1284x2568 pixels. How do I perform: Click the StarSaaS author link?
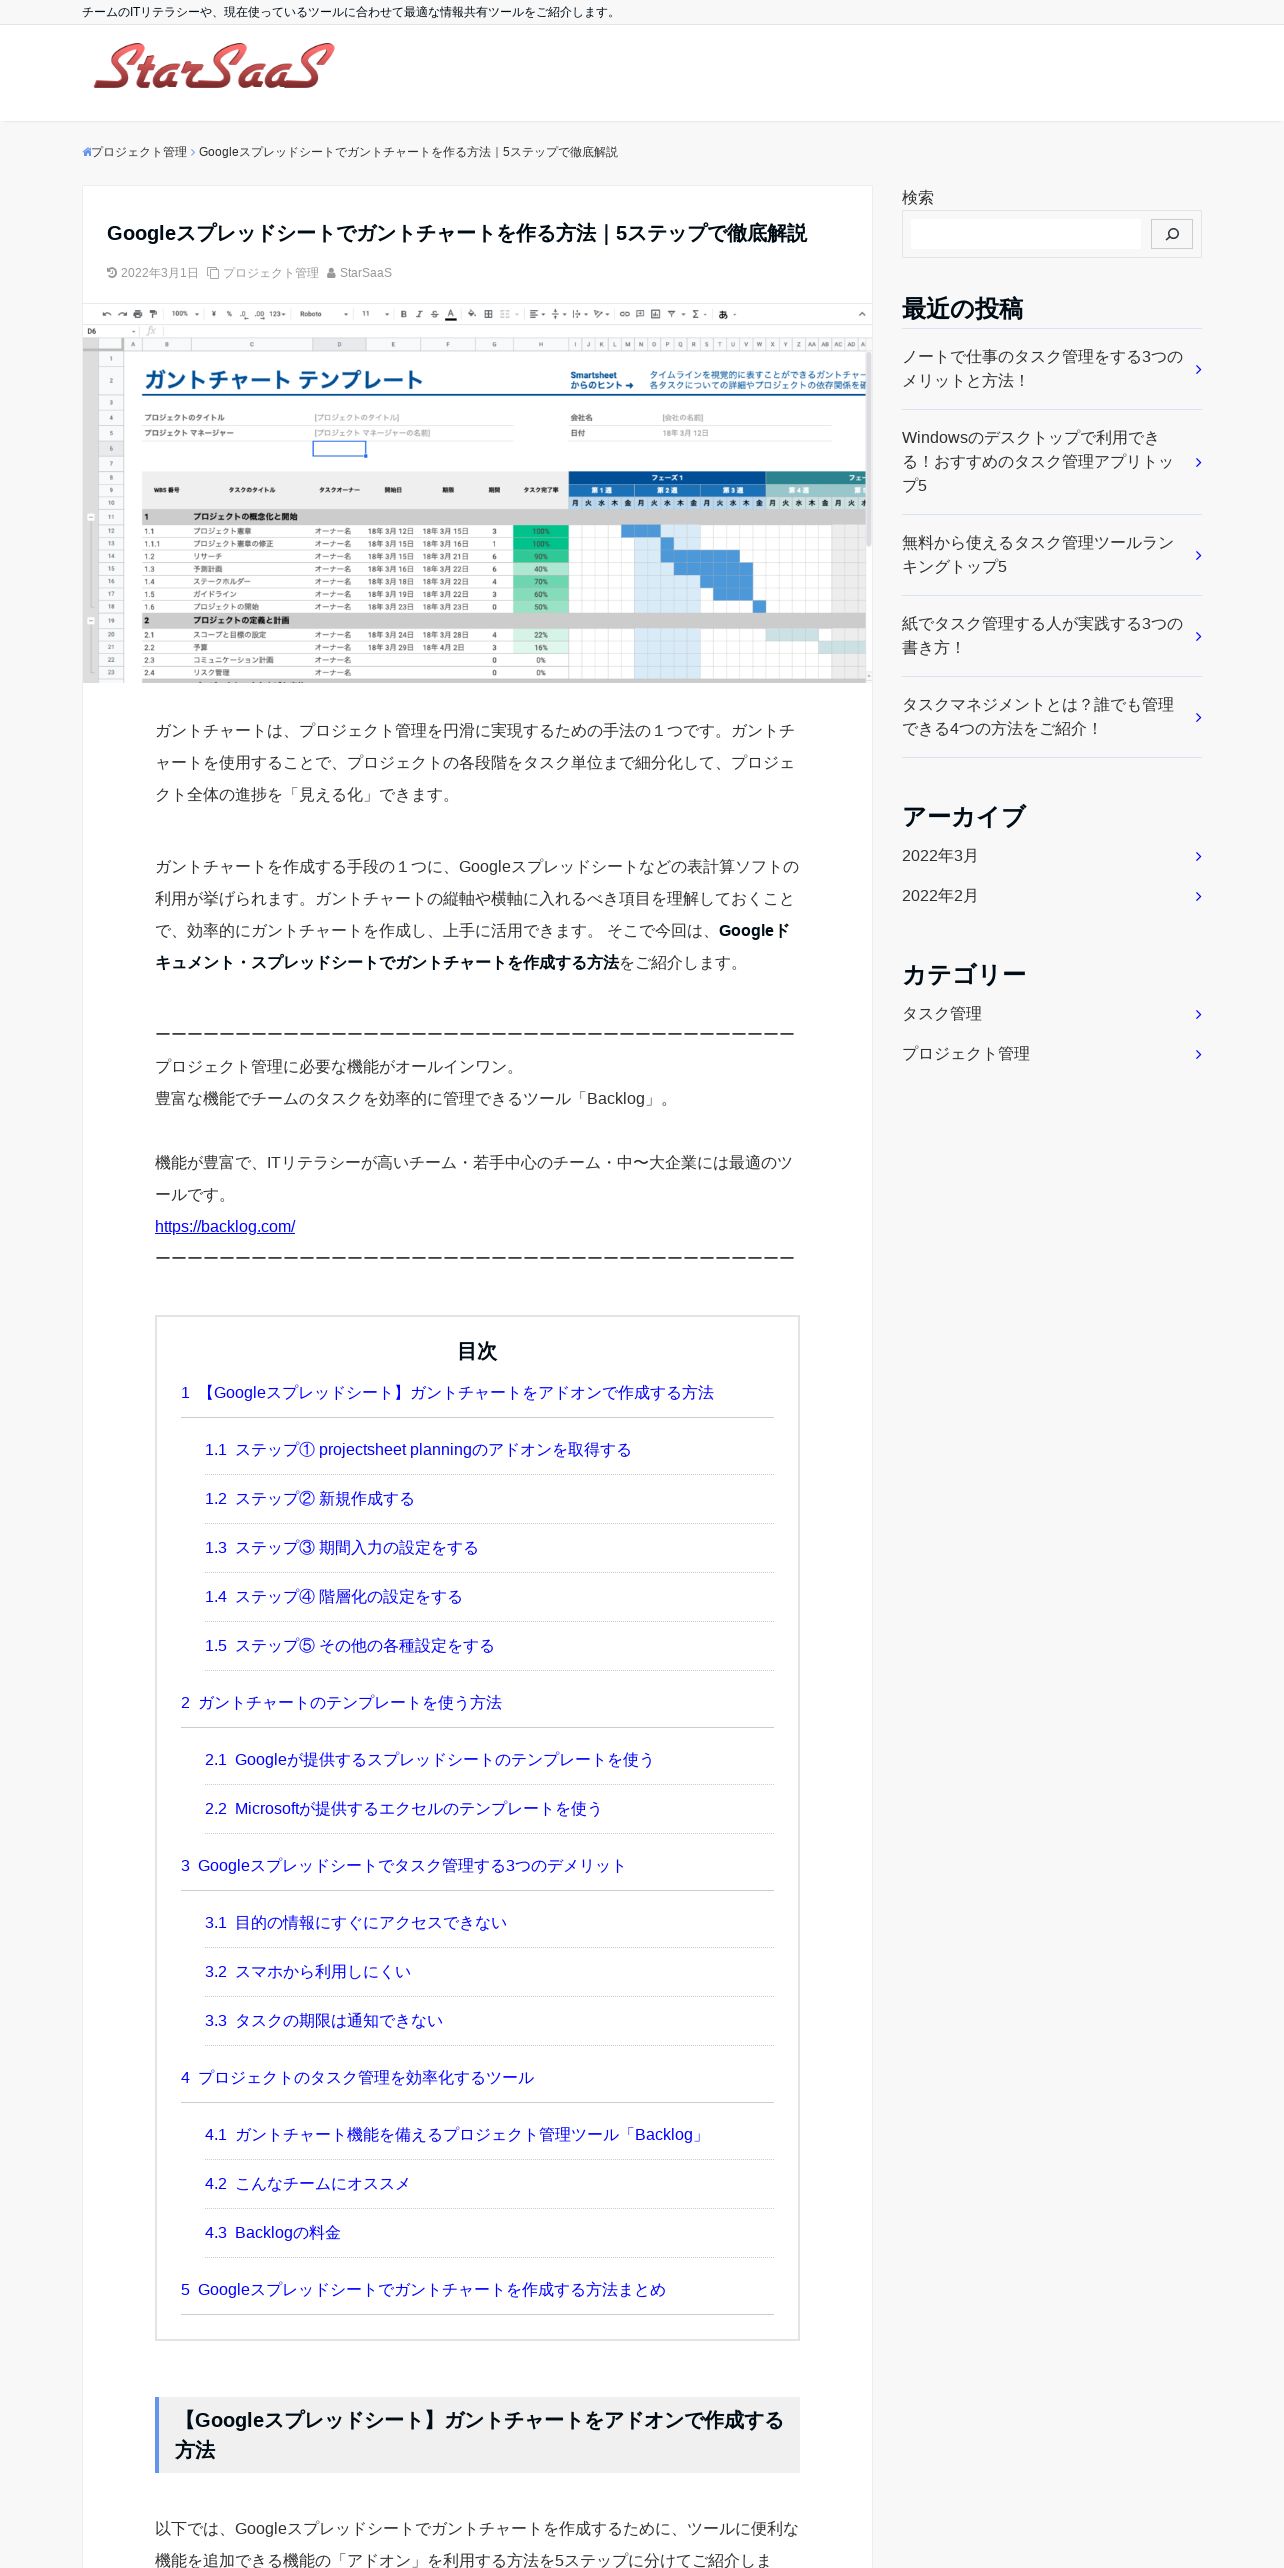(x=366, y=273)
